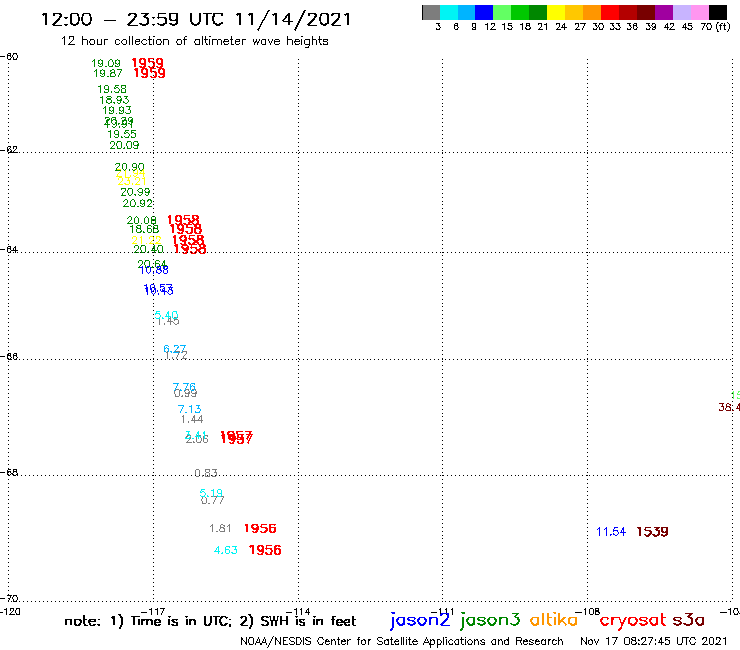The height and width of the screenshot is (650, 740).
Task: Click the bright red legend swatch
Action: 610,12
